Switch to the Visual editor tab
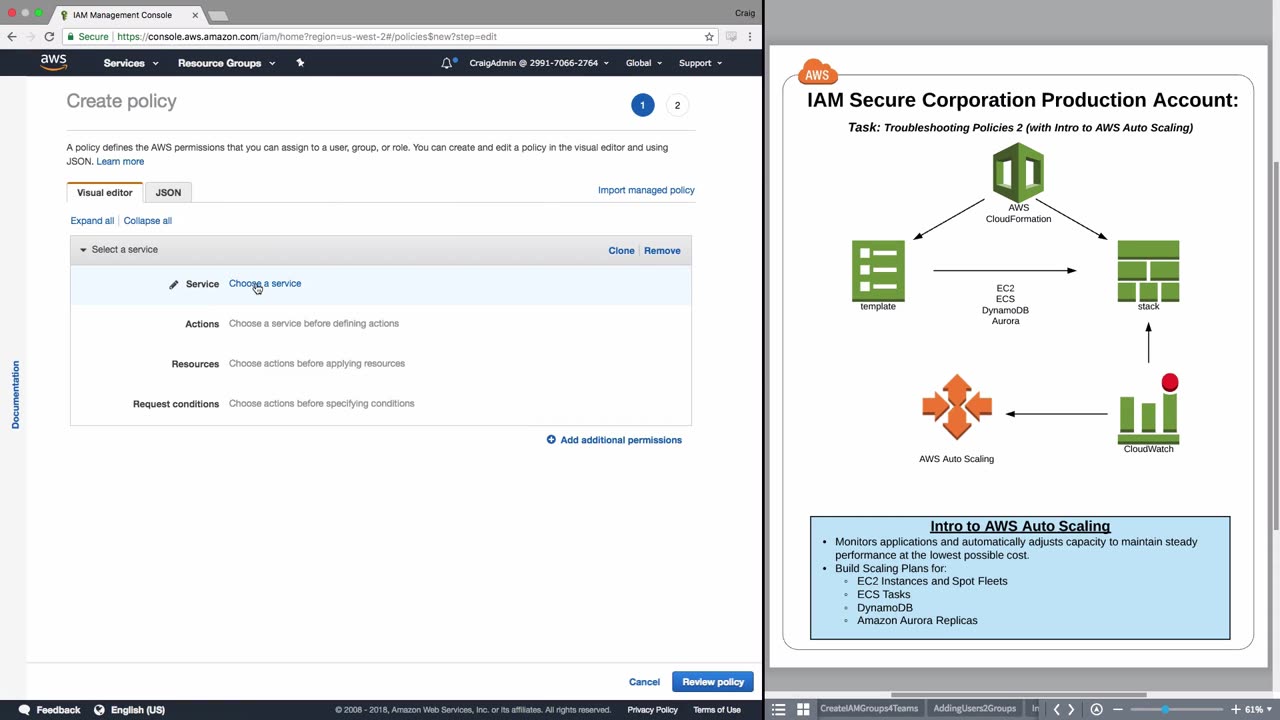 (x=105, y=192)
